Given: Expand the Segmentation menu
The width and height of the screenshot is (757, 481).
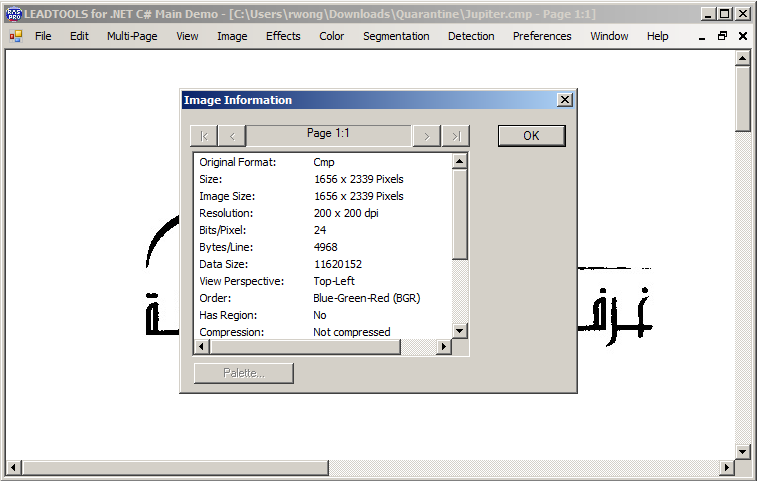Looking at the screenshot, I should [396, 36].
